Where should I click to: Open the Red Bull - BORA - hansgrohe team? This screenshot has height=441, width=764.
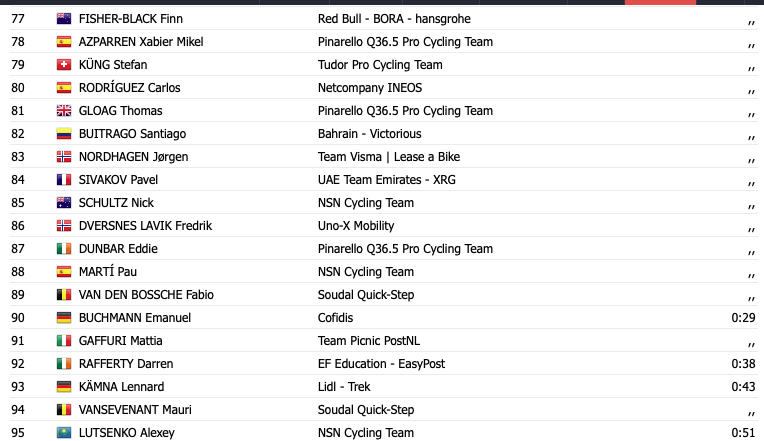(394, 19)
